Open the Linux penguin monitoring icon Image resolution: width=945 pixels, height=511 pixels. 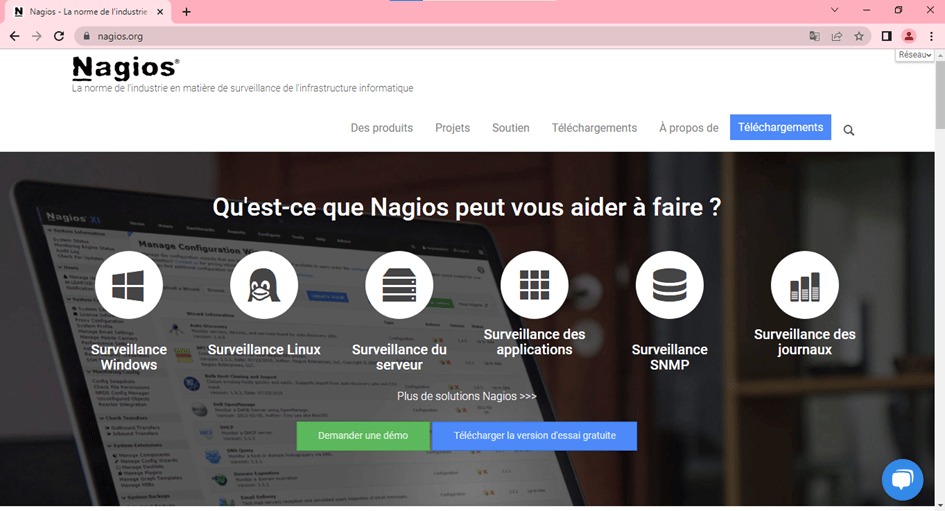pos(264,285)
